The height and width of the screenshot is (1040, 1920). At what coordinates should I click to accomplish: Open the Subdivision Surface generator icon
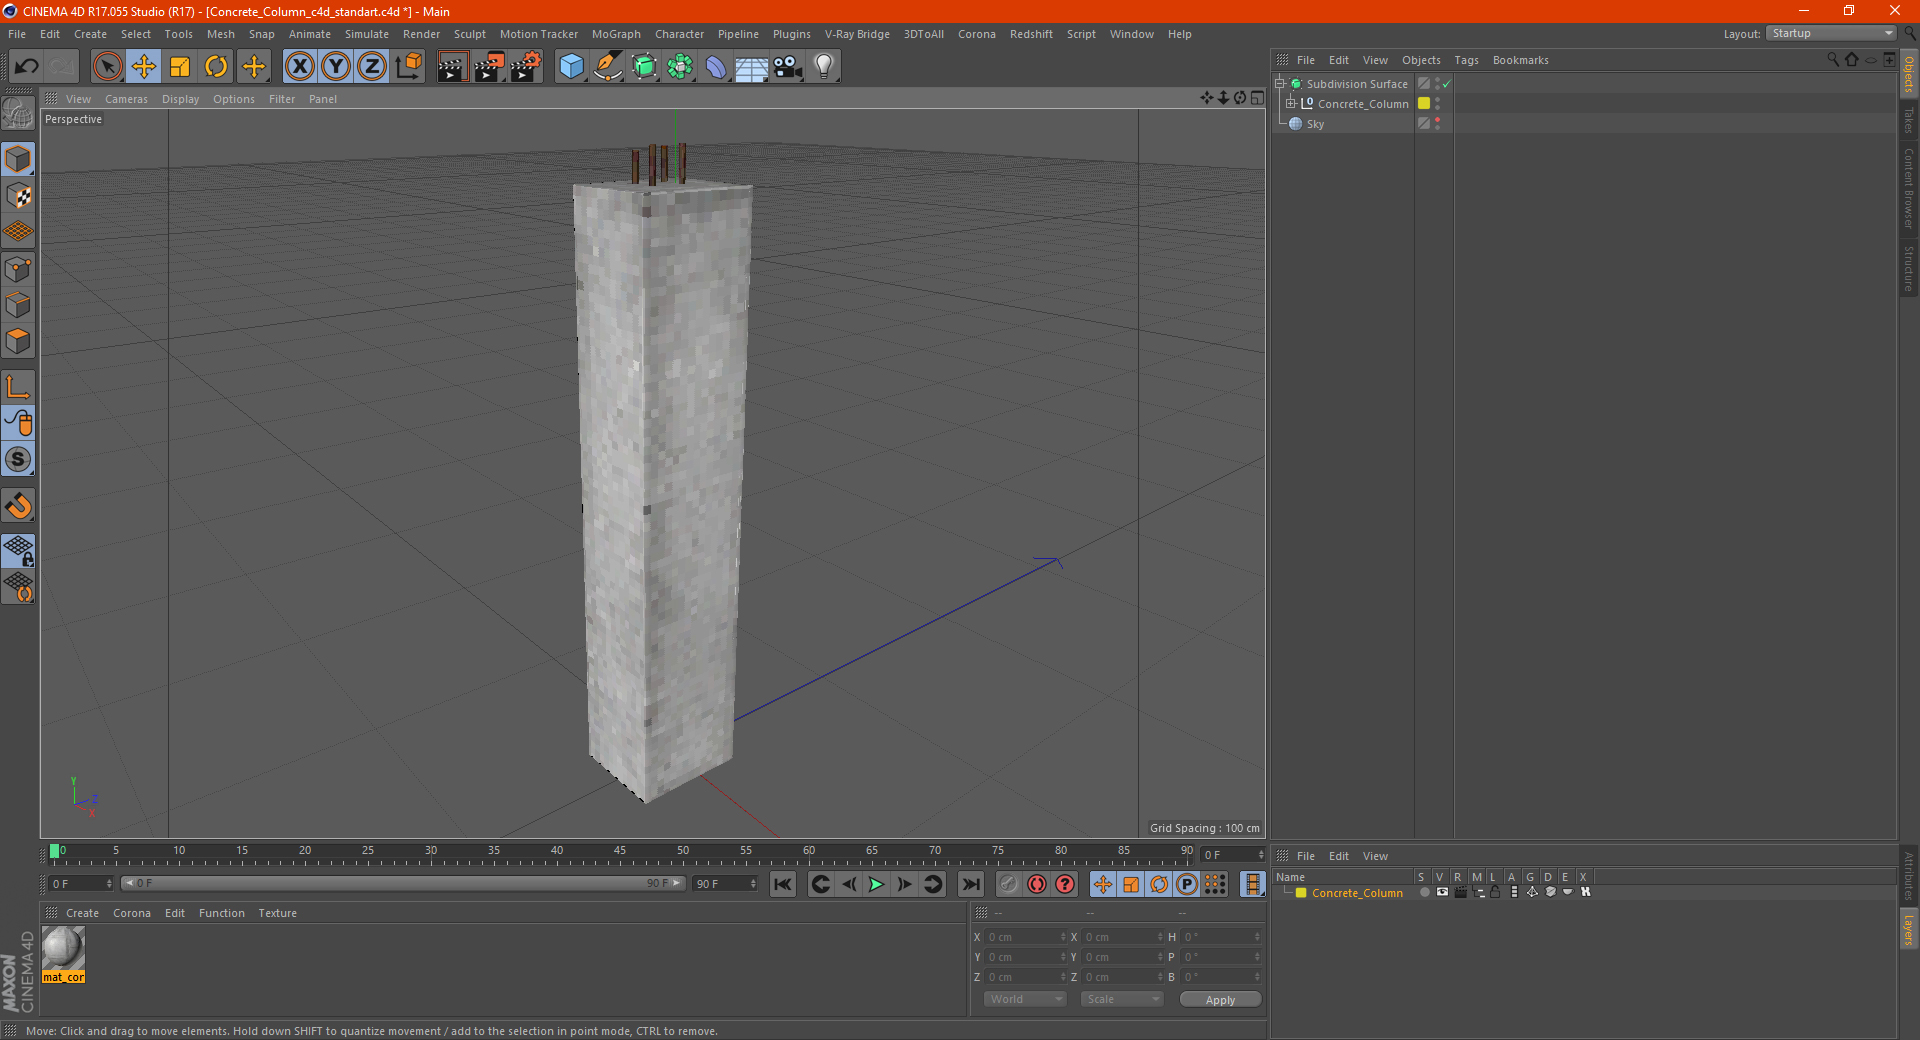tap(644, 67)
